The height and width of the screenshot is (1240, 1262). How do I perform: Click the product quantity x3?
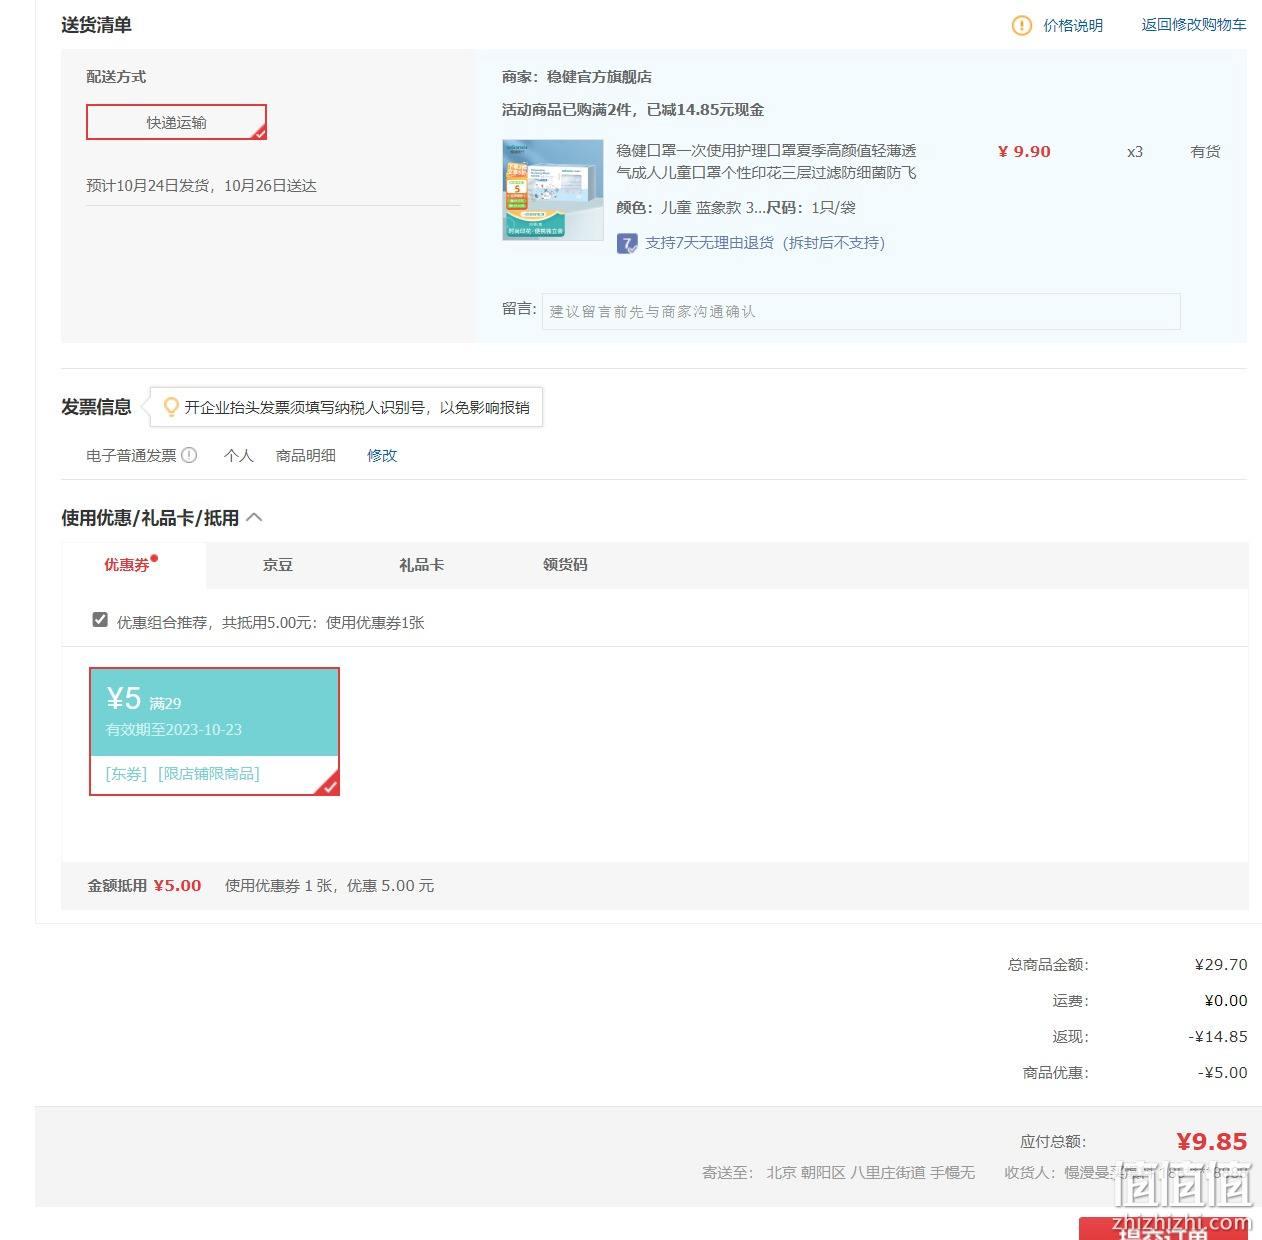1135,152
